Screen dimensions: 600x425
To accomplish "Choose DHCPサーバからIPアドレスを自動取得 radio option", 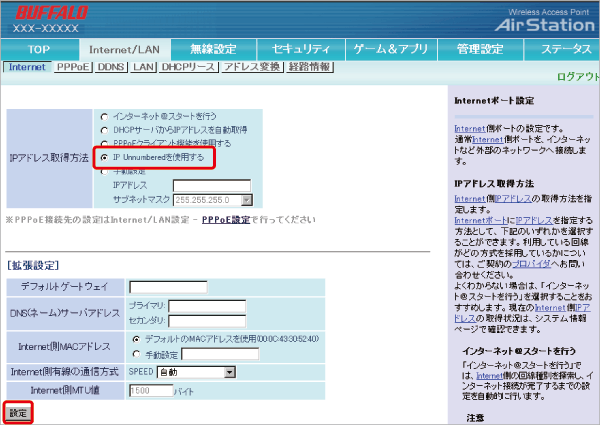I will point(104,131).
